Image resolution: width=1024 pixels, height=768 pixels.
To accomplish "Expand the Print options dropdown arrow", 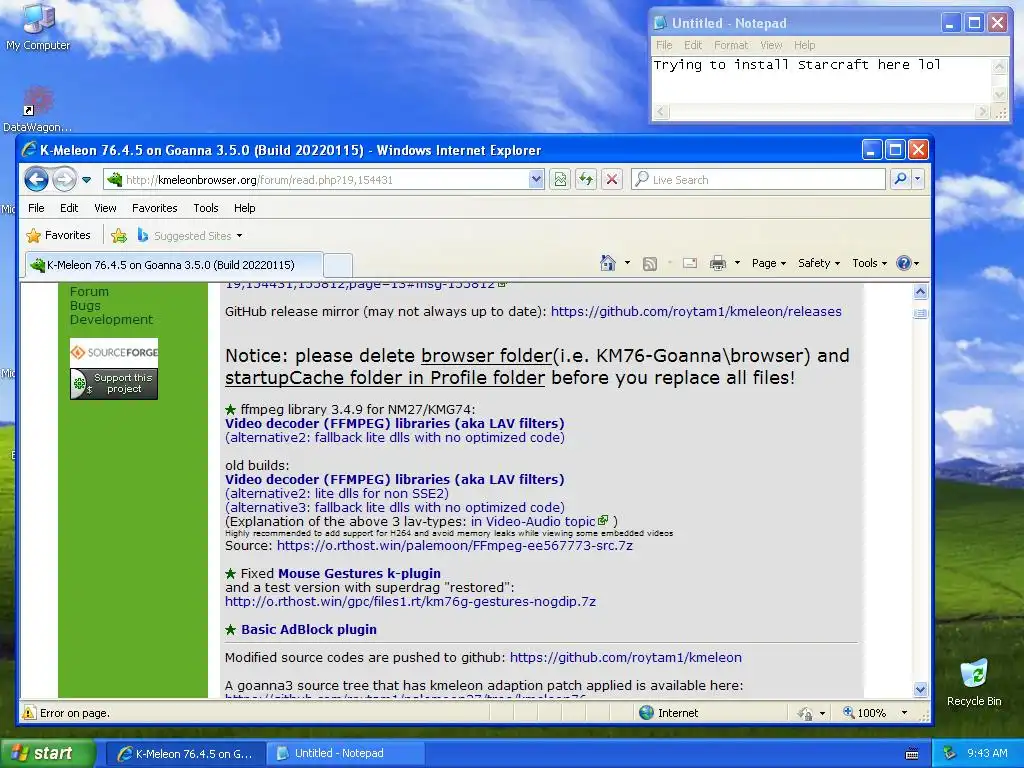I will (x=737, y=263).
